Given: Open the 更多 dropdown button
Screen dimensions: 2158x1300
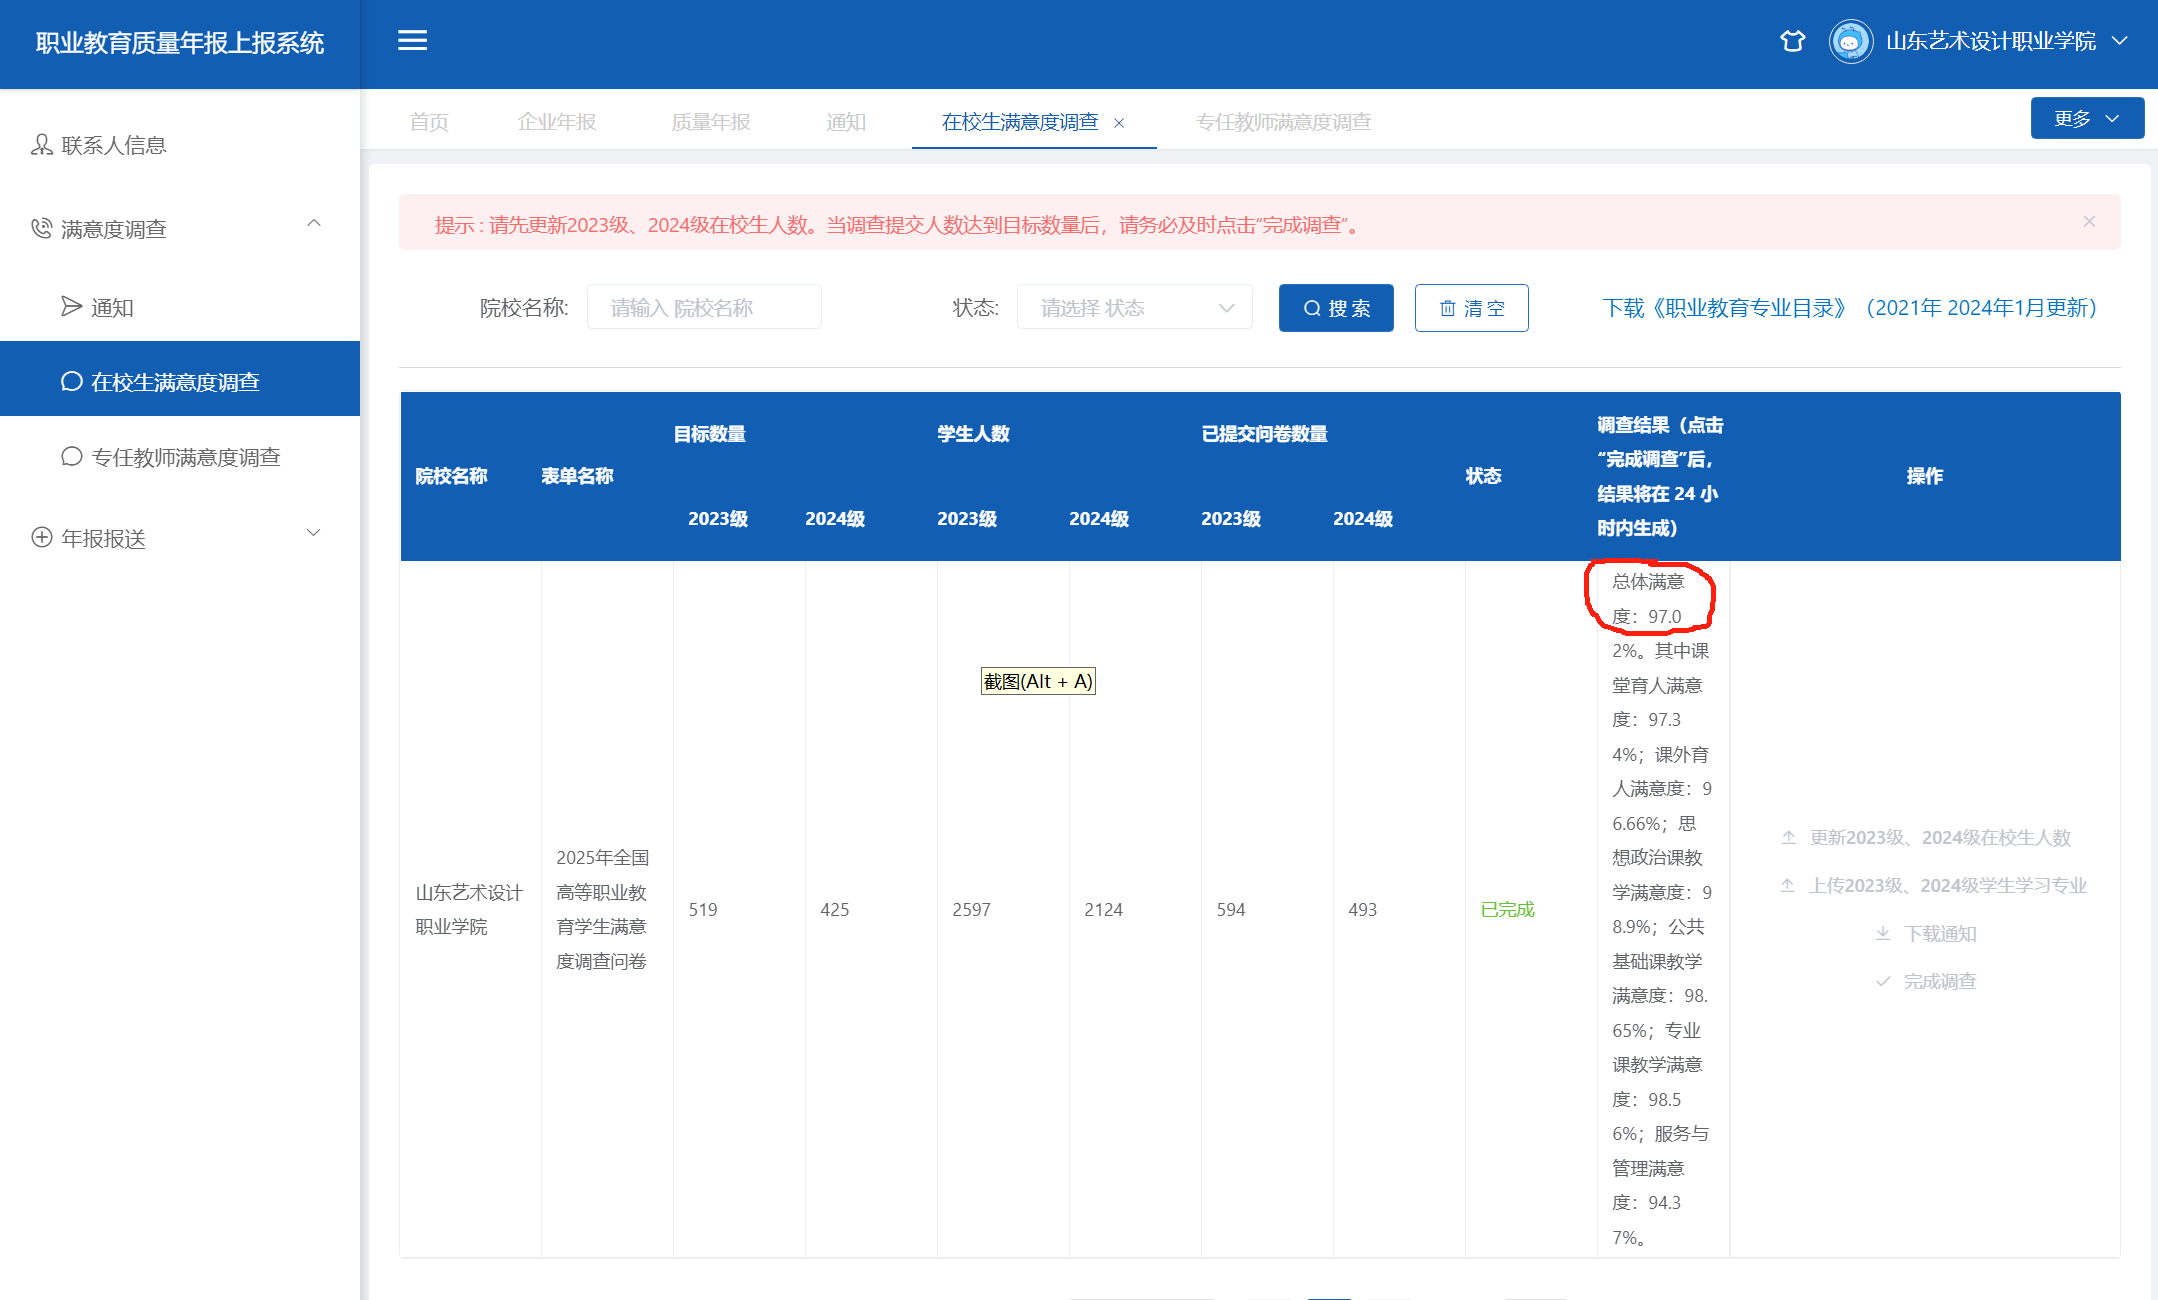Looking at the screenshot, I should pos(2086,119).
